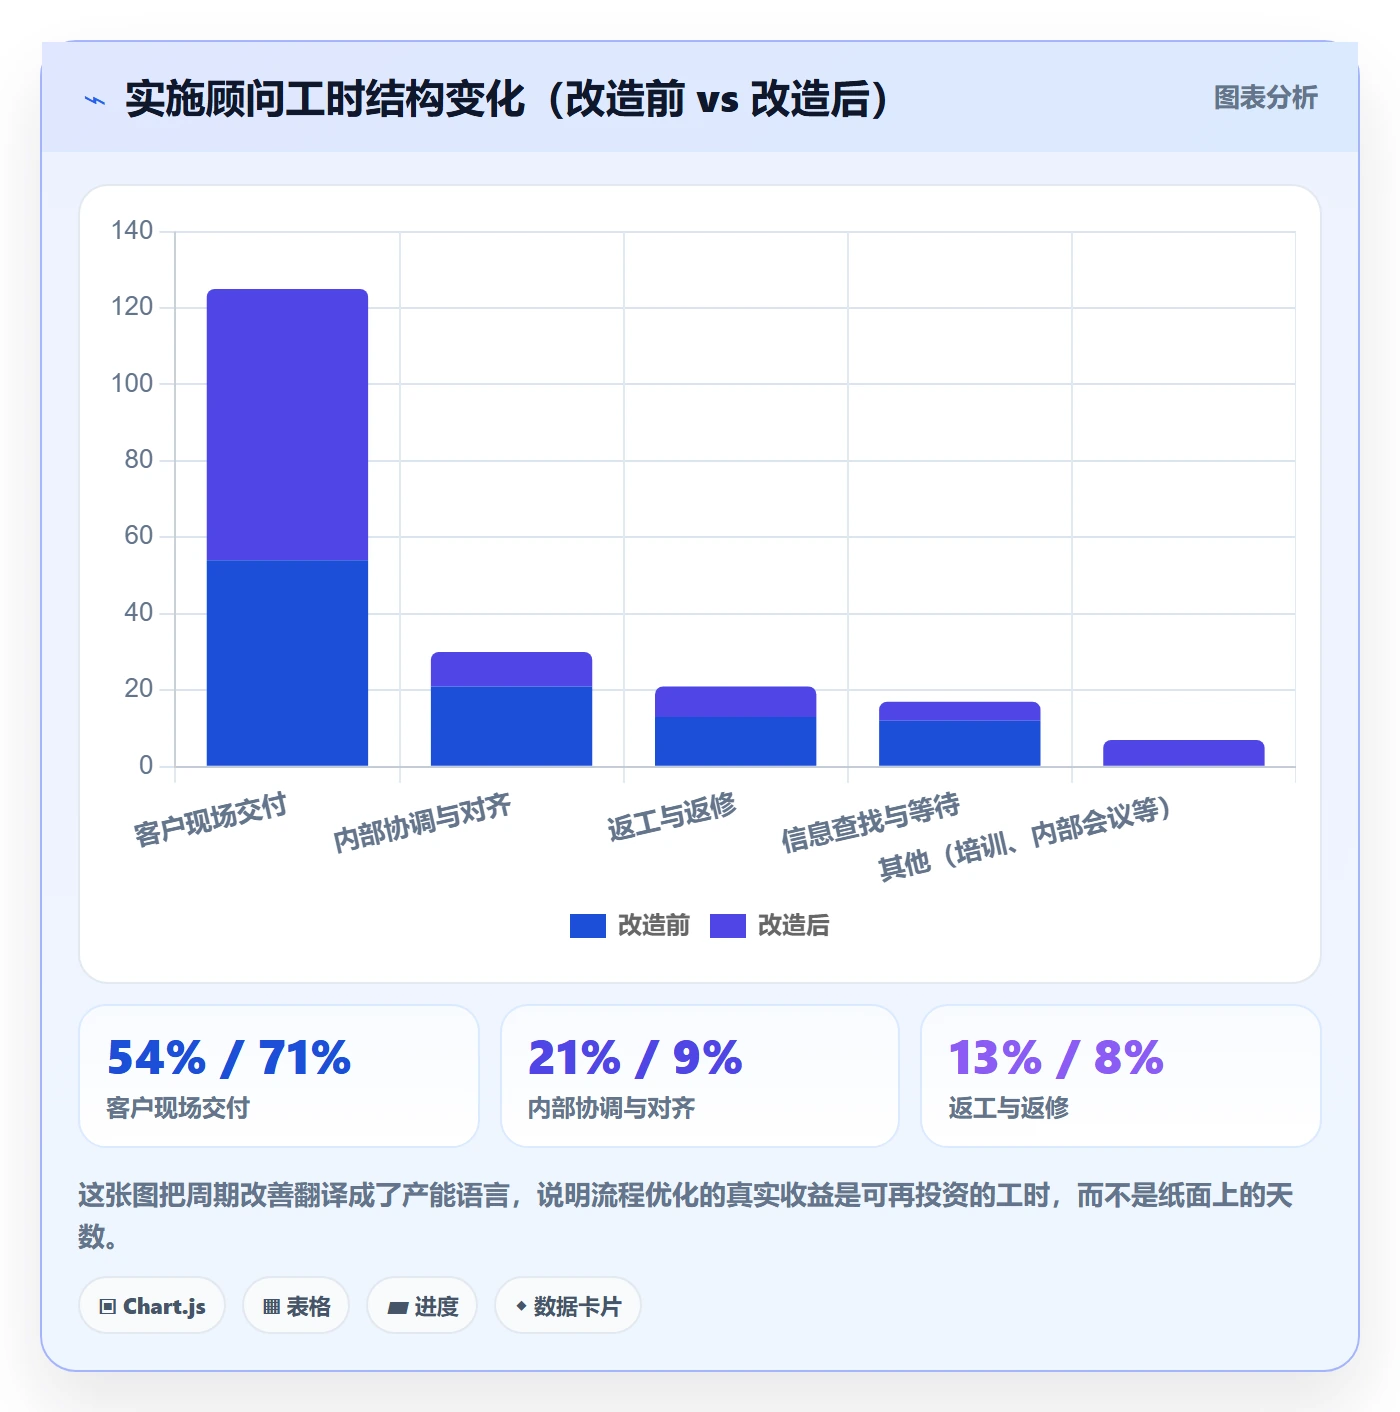The height and width of the screenshot is (1412, 1400).
Task: Click the blue 改造前 legend color box
Action: 588,926
